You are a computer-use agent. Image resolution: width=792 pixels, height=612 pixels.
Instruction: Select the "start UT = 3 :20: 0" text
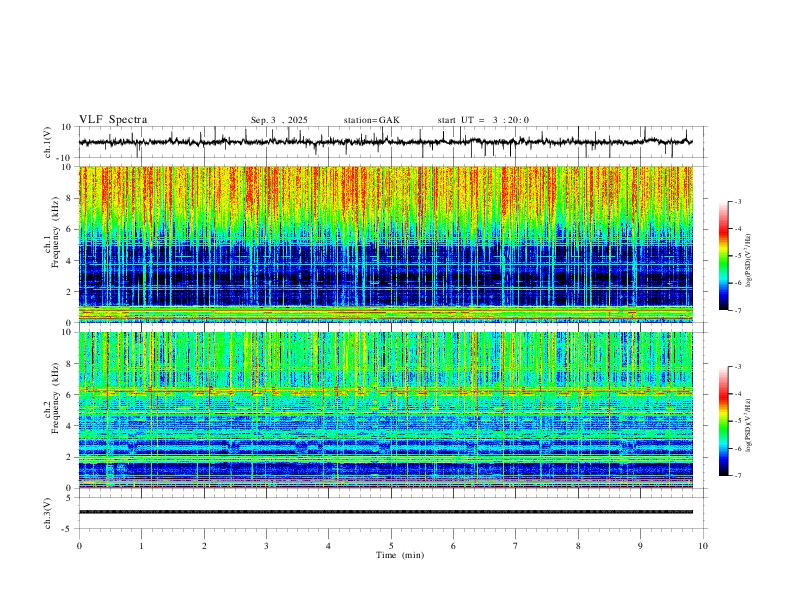(x=483, y=120)
